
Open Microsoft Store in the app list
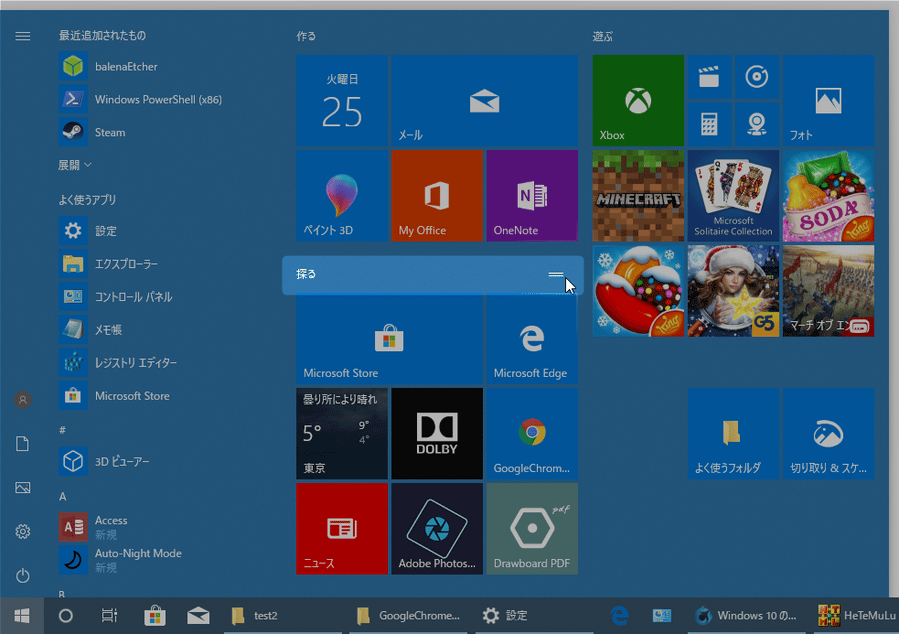pos(115,396)
